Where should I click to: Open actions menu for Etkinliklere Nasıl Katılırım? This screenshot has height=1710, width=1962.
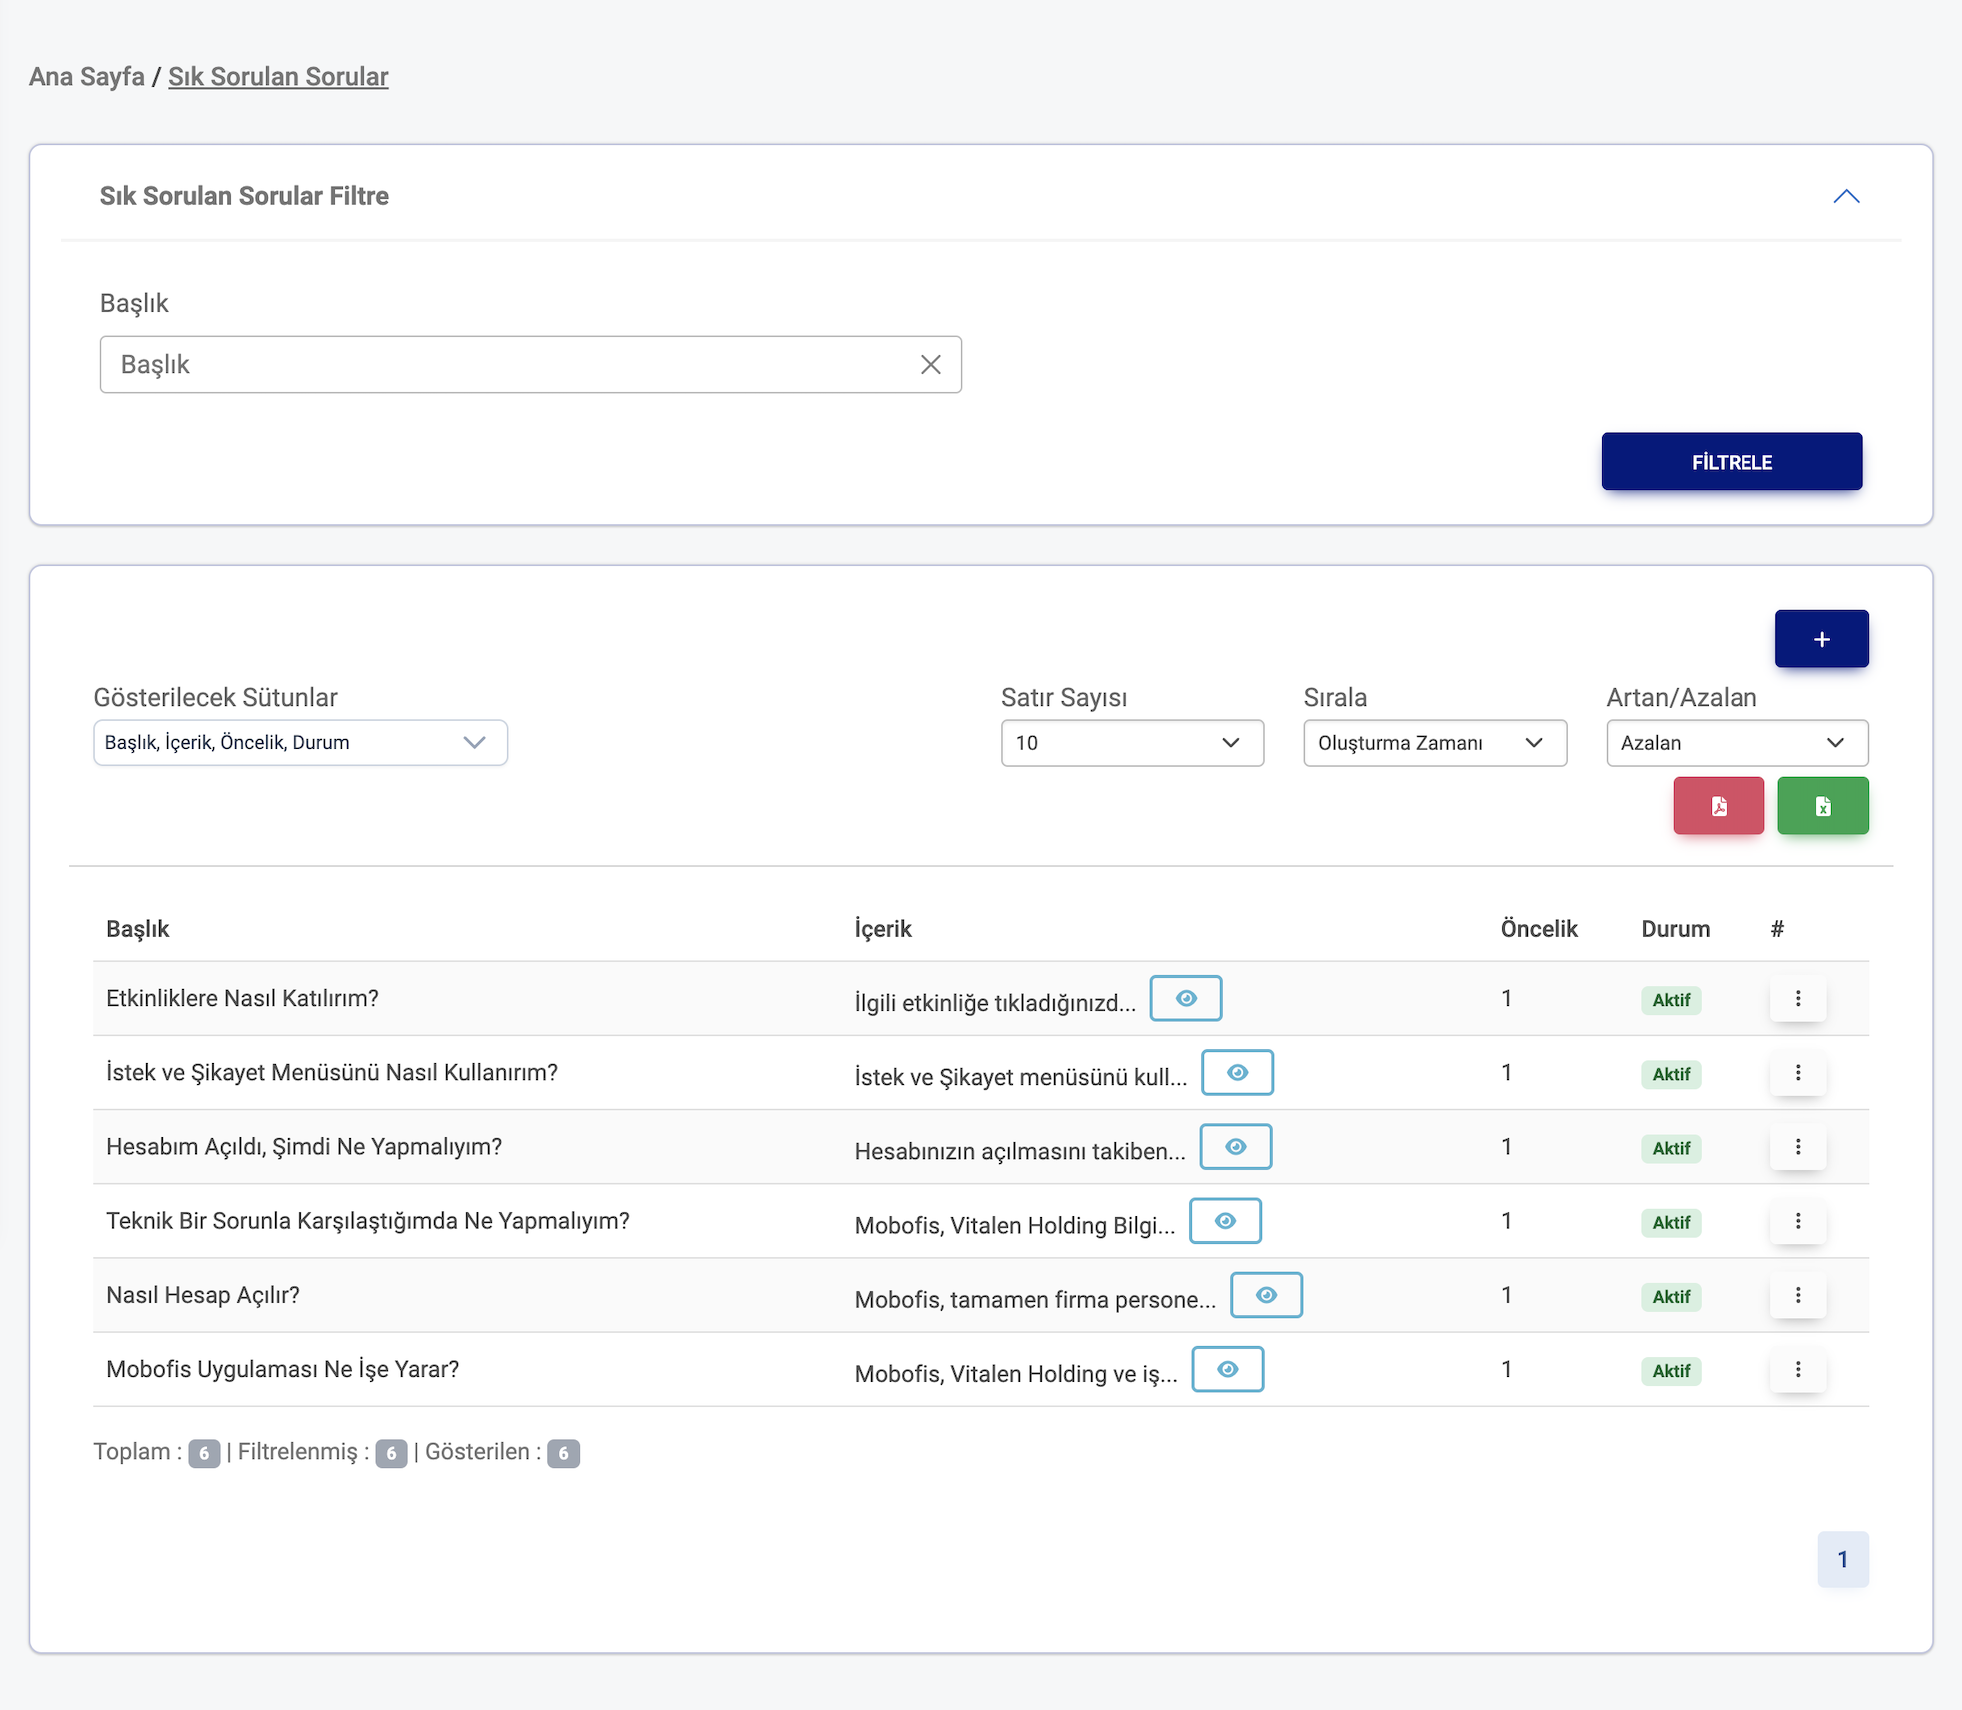tap(1797, 998)
